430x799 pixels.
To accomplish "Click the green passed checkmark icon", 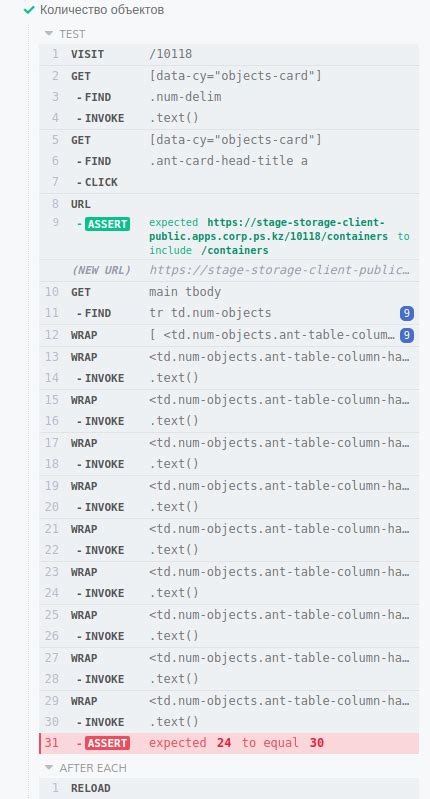I will click(x=29, y=10).
